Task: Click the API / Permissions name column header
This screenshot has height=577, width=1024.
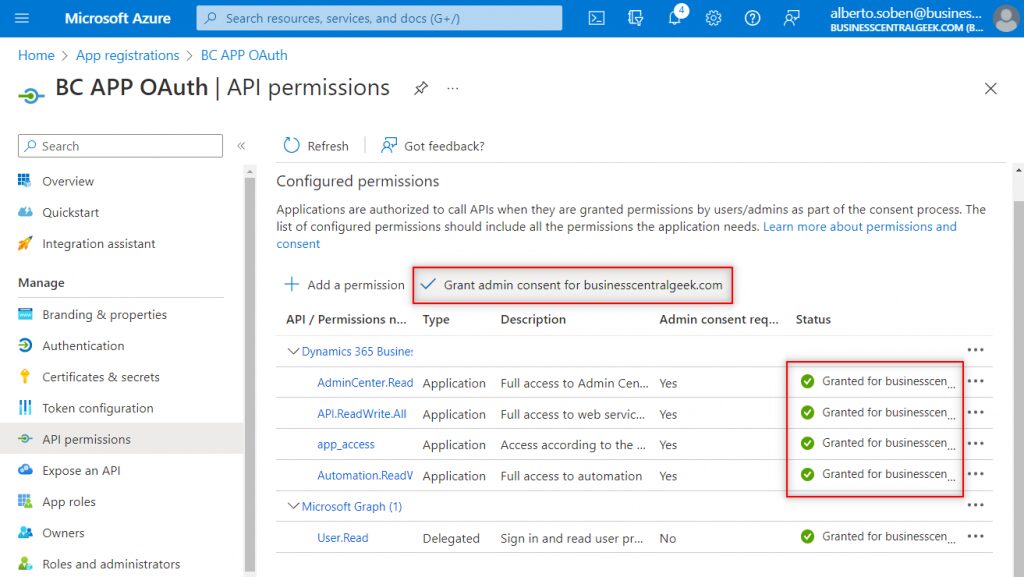Action: point(346,319)
